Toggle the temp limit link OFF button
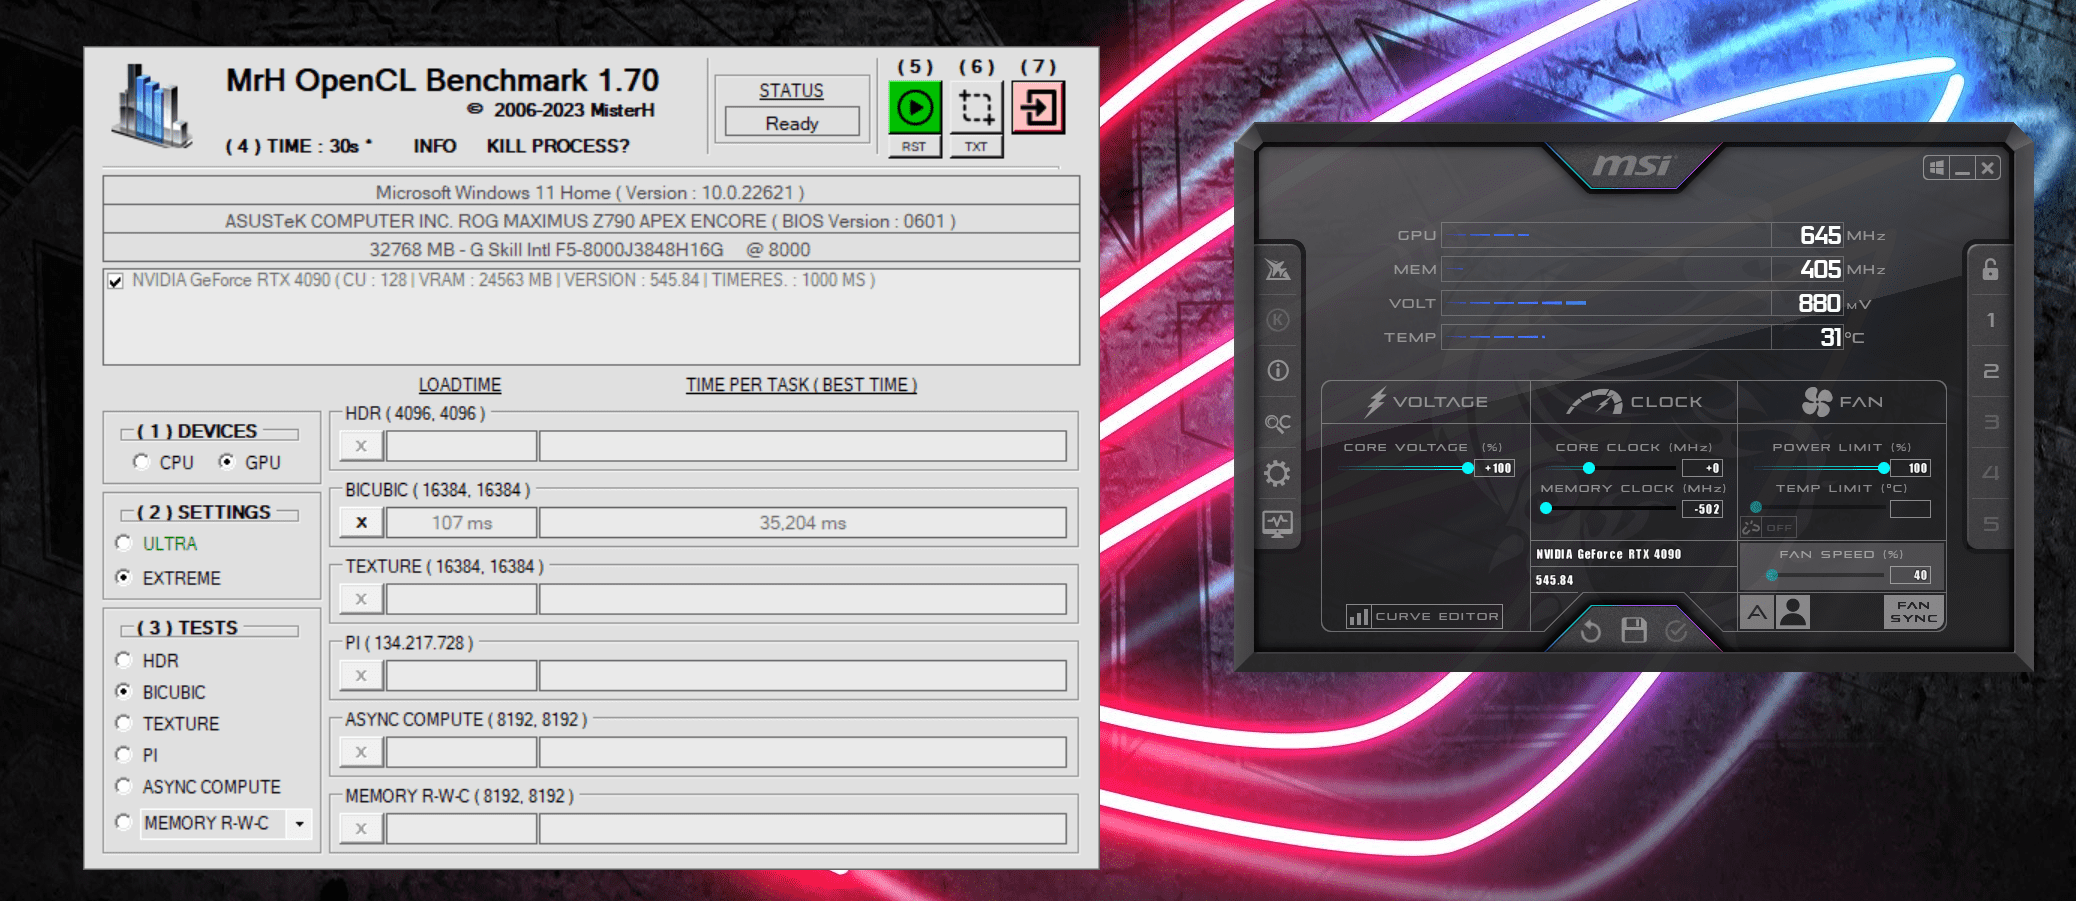2076x901 pixels. point(1769,527)
